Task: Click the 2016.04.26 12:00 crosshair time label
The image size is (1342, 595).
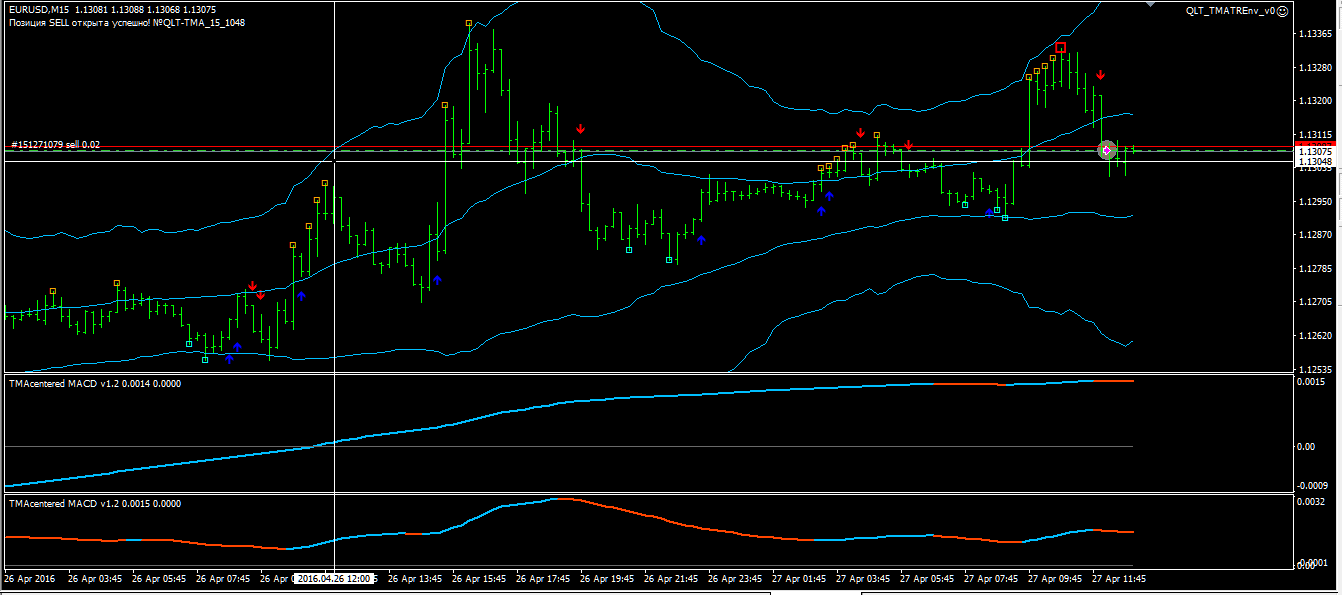Action: pos(335,578)
